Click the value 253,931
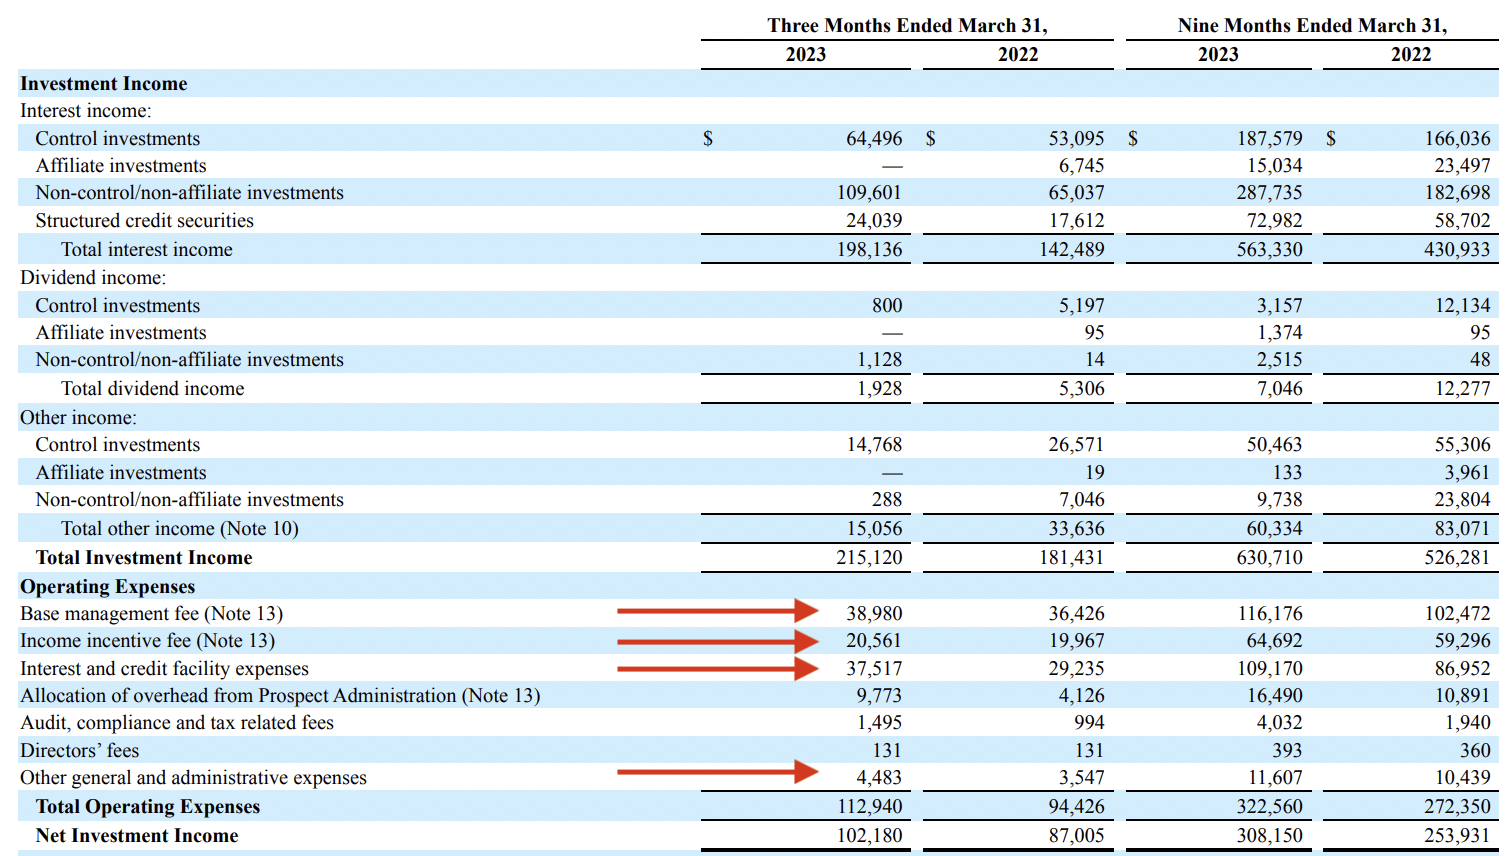This screenshot has height=856, width=1508. pyautogui.click(x=1457, y=836)
